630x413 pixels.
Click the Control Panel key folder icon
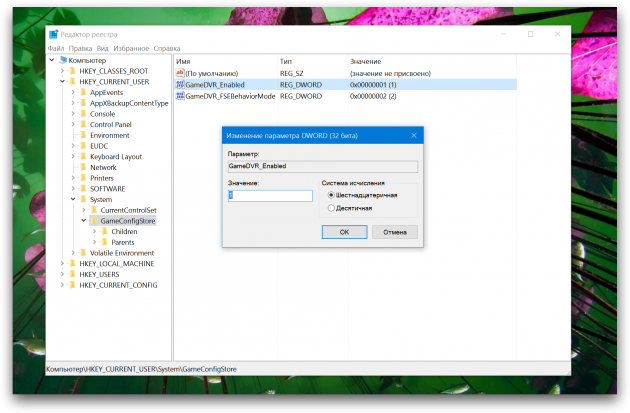[83, 124]
